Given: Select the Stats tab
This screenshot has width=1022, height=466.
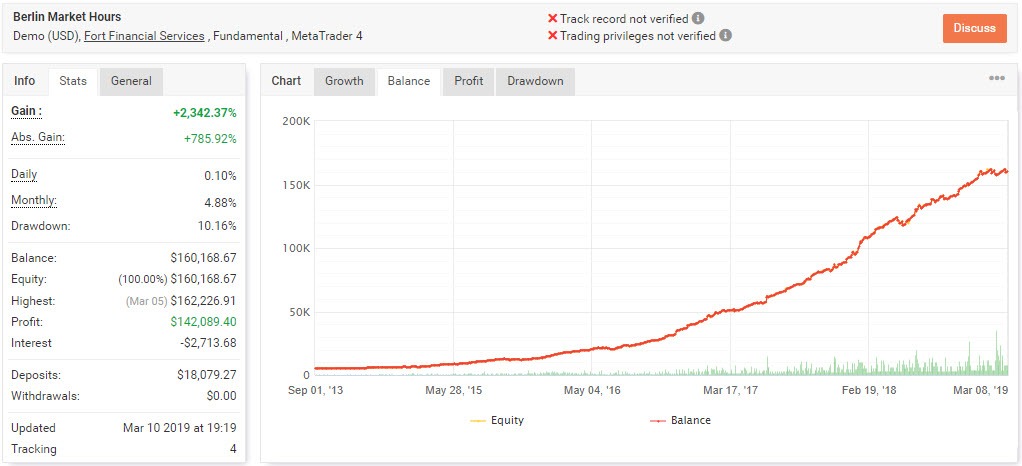Looking at the screenshot, I should coord(73,81).
